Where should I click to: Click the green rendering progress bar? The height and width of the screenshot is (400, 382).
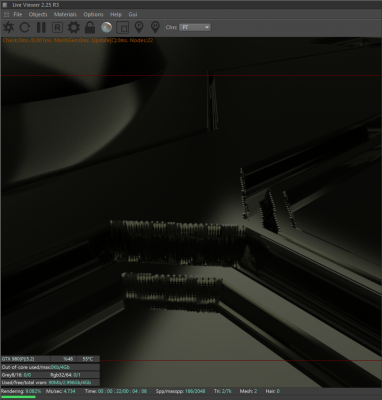pos(18,397)
